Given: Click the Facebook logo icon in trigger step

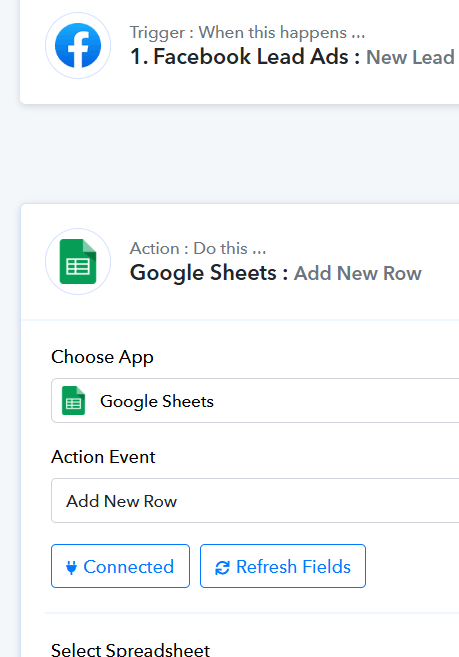Looking at the screenshot, I should point(78,45).
